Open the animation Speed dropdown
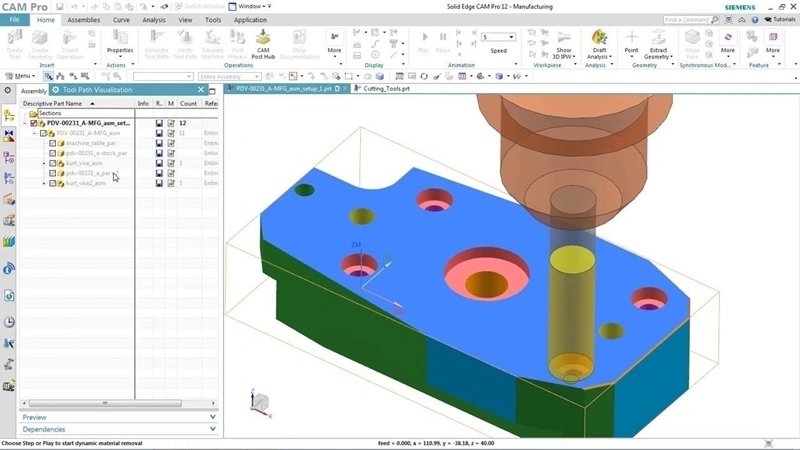The height and width of the screenshot is (450, 800). (x=511, y=37)
